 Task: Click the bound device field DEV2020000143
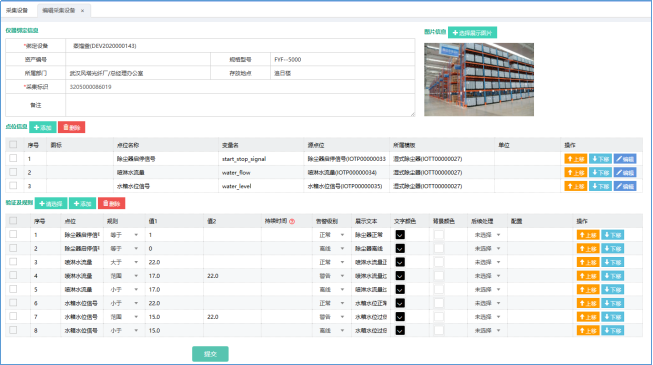point(240,46)
